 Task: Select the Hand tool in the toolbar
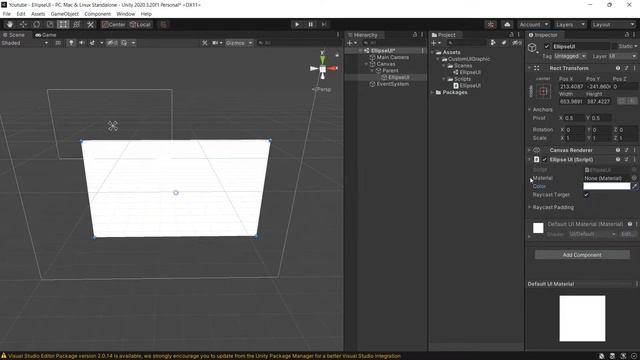point(10,24)
